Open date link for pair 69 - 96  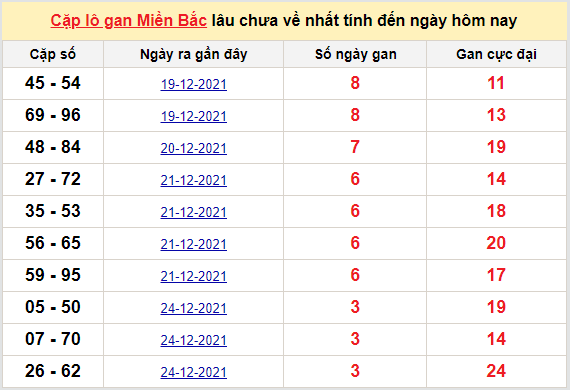193,116
